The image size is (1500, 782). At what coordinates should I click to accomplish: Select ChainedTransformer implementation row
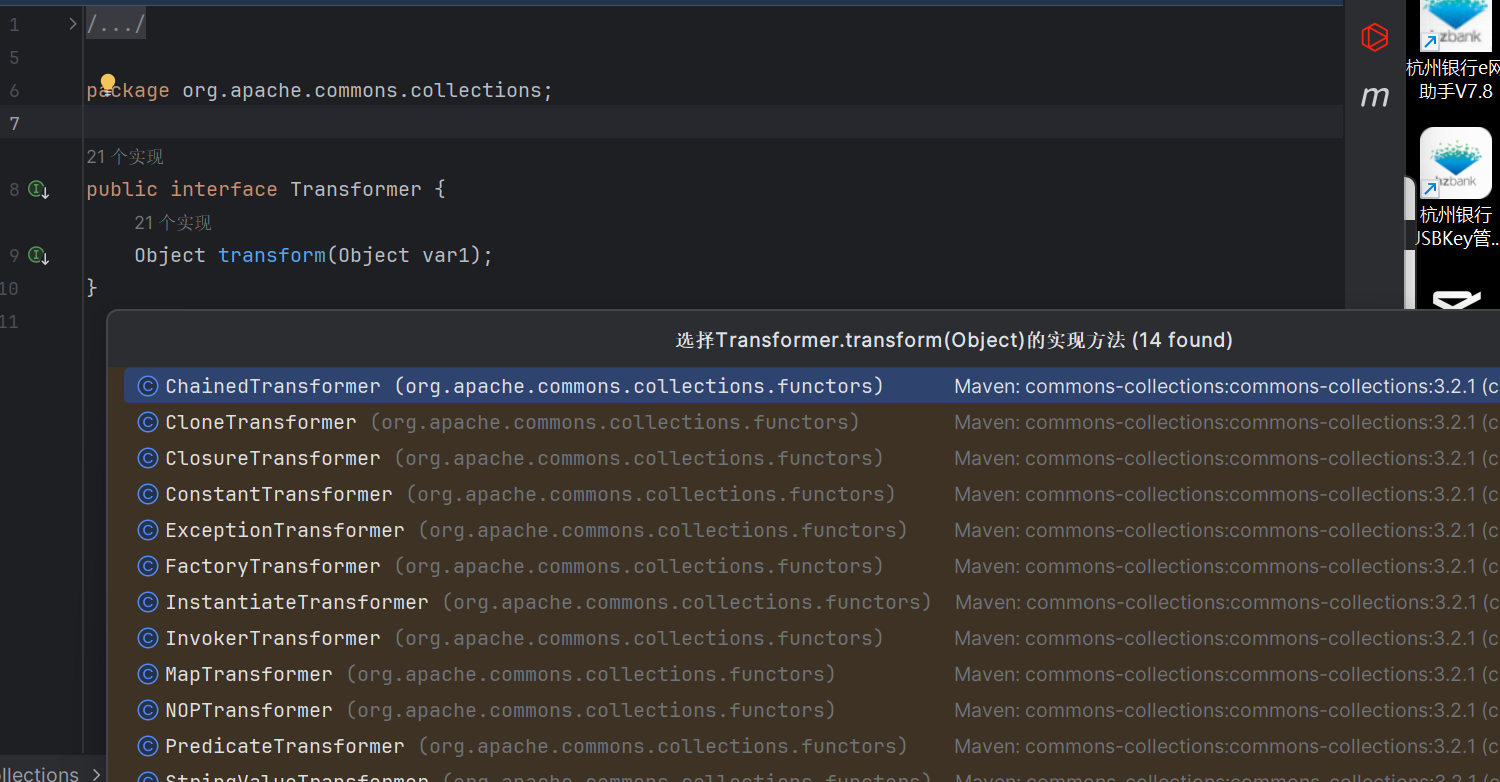811,386
